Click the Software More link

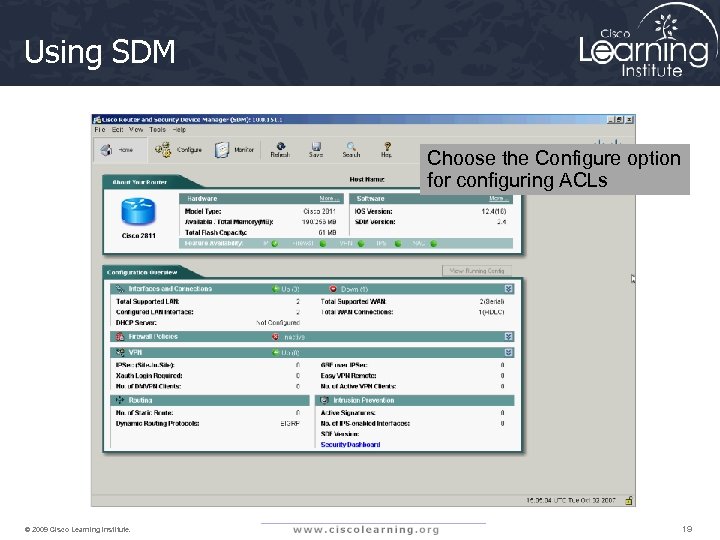(499, 198)
